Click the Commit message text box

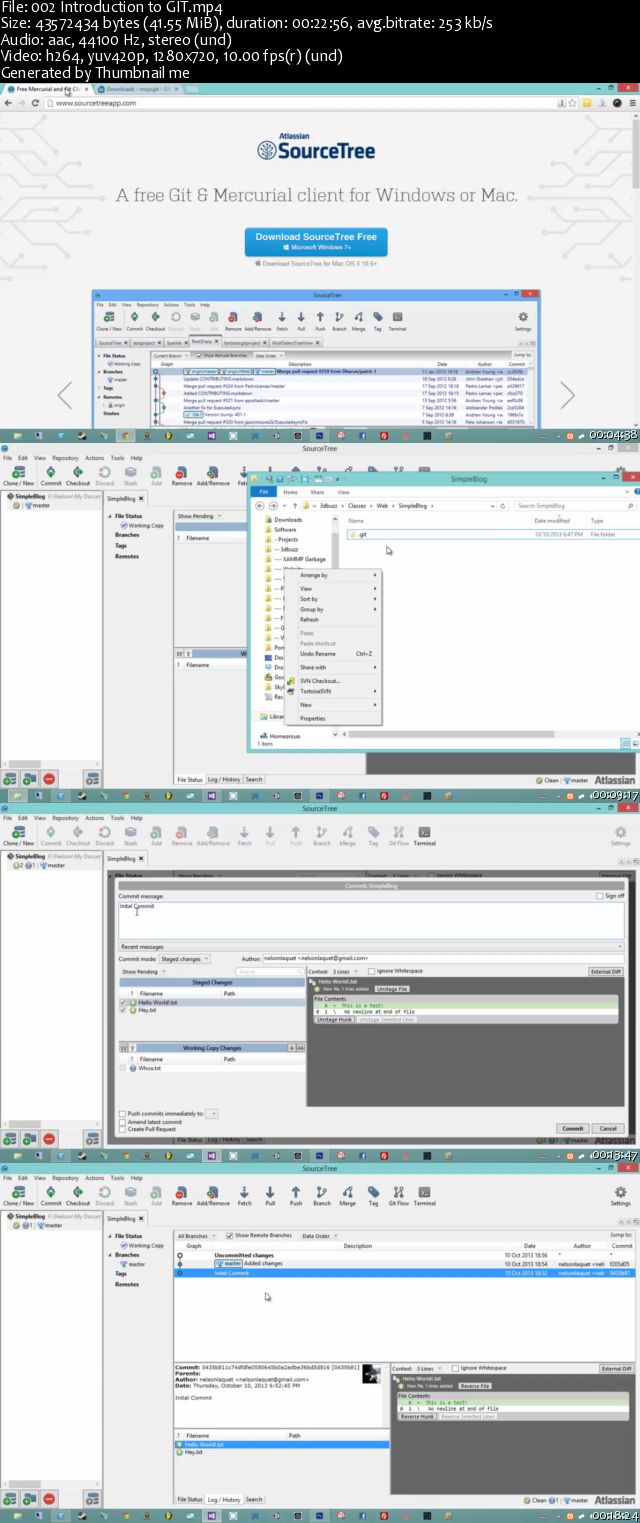(371, 919)
